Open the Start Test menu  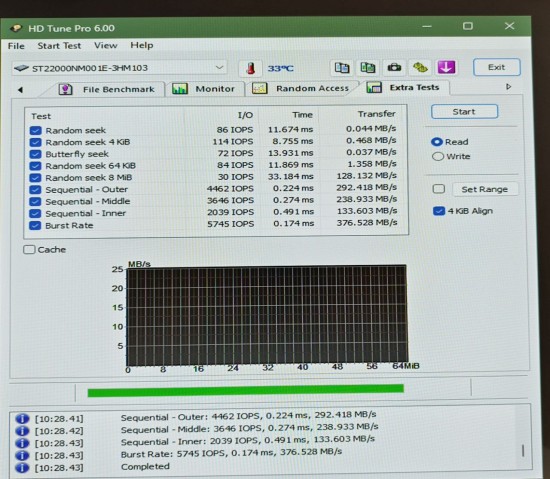click(x=59, y=46)
